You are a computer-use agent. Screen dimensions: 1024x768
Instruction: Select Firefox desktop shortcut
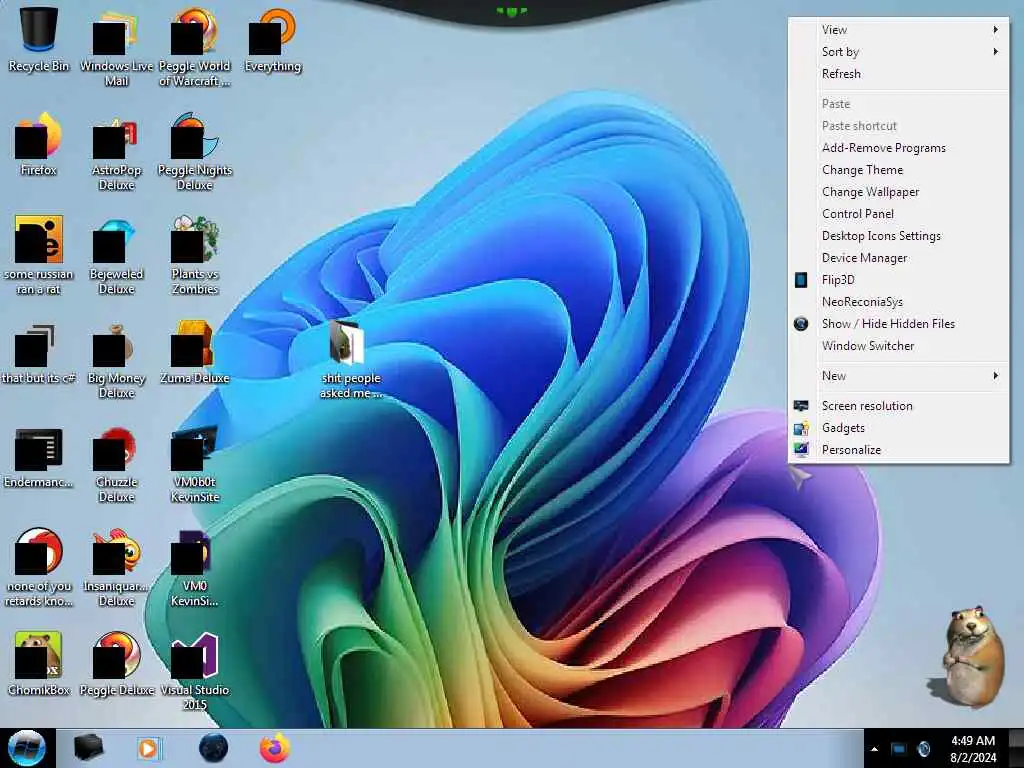pos(39,144)
